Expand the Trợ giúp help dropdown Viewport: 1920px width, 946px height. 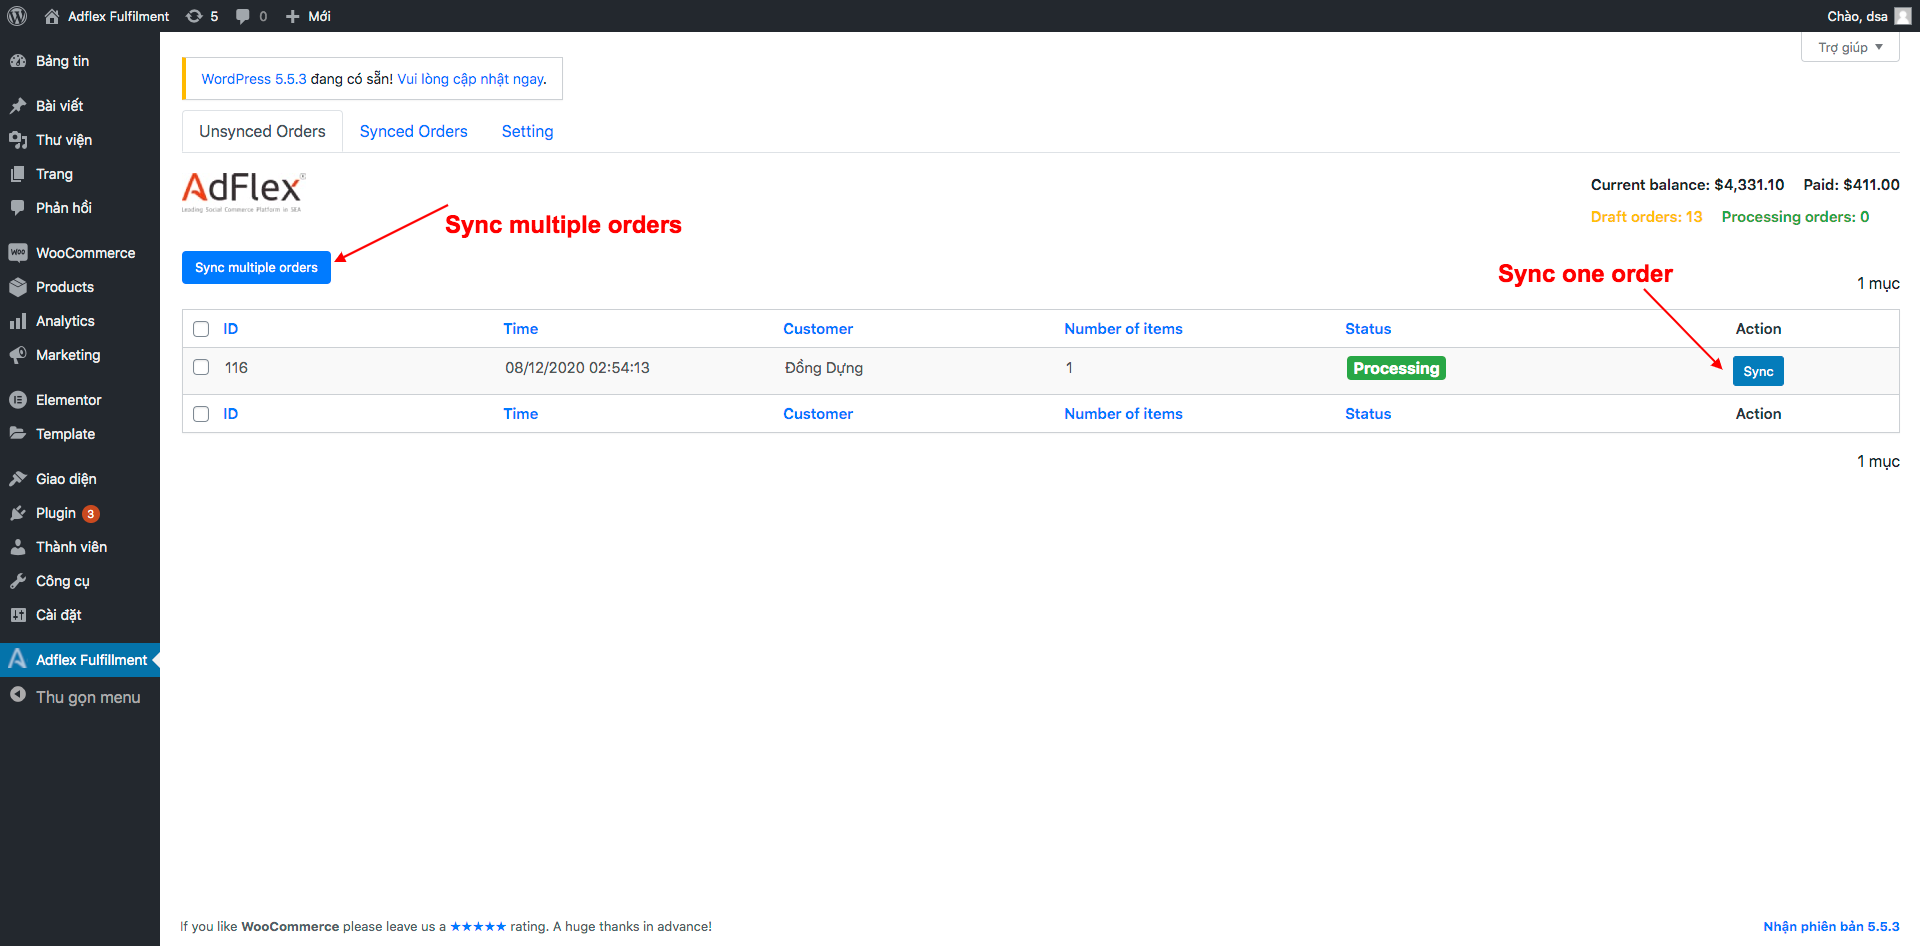tap(1850, 47)
